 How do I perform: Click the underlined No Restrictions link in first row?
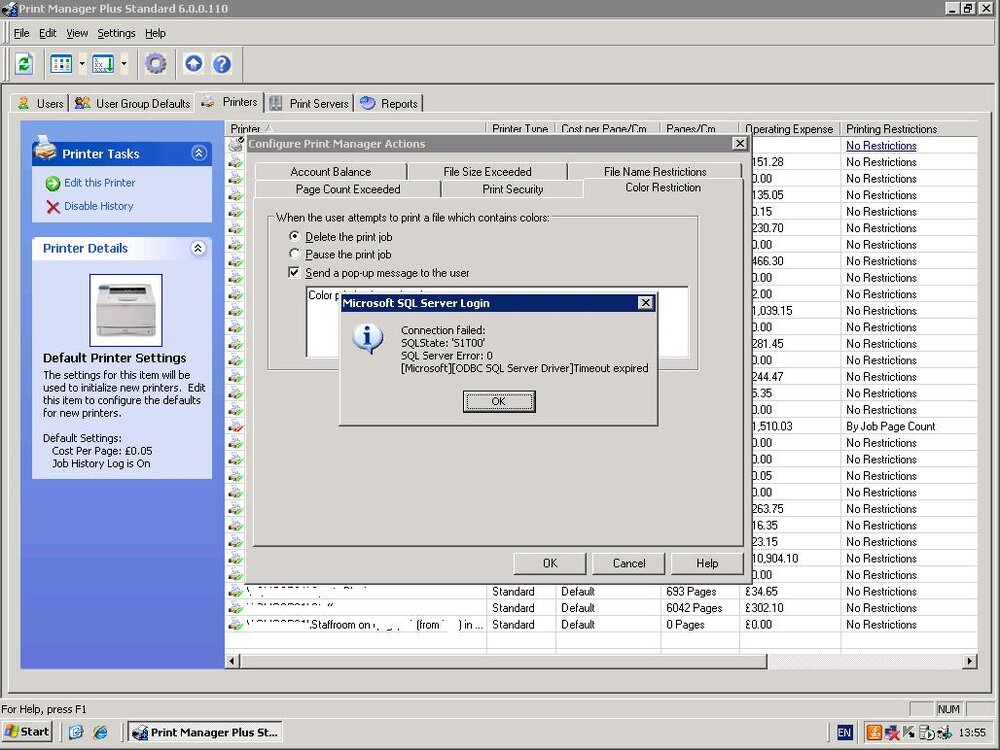pyautogui.click(x=881, y=145)
